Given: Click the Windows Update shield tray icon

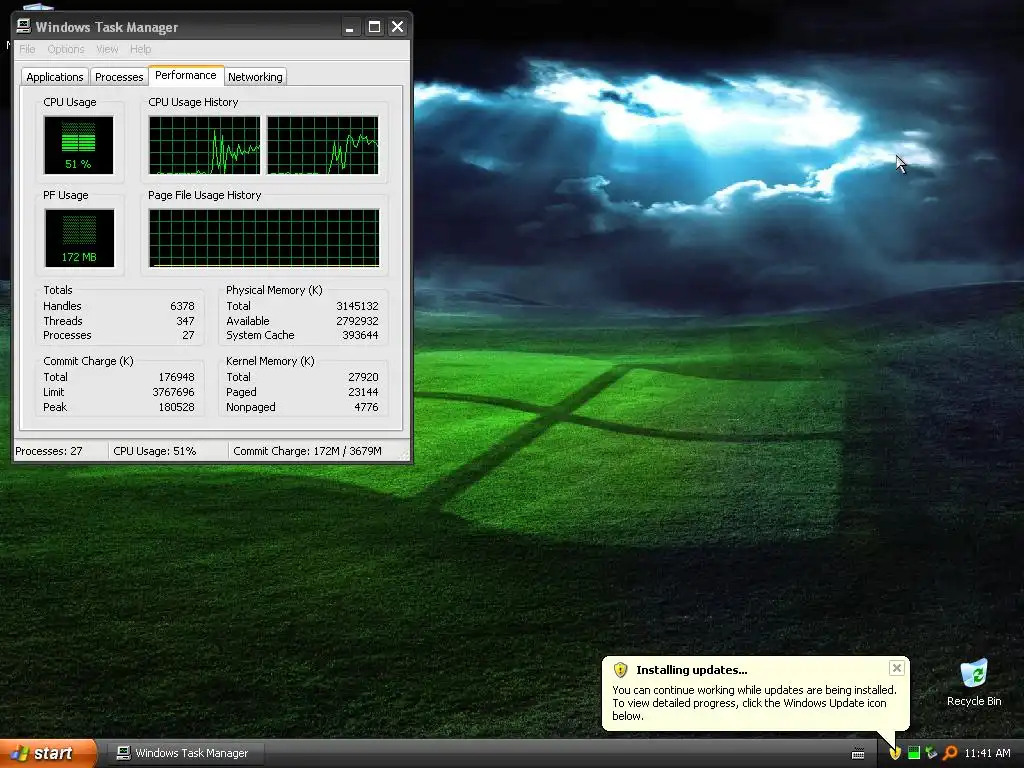Looking at the screenshot, I should [x=895, y=753].
